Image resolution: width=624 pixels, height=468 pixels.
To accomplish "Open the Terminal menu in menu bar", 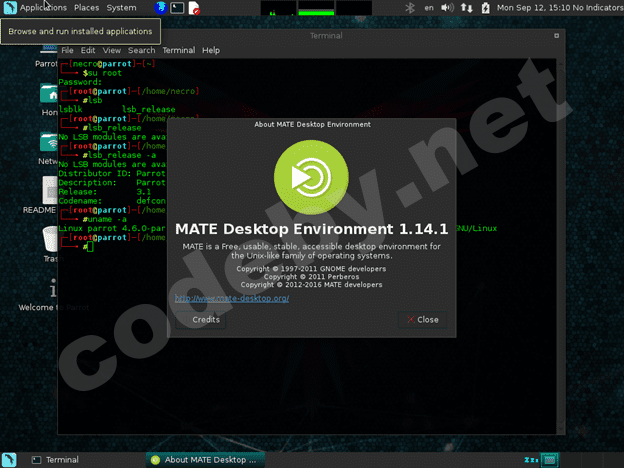I will tap(178, 50).
